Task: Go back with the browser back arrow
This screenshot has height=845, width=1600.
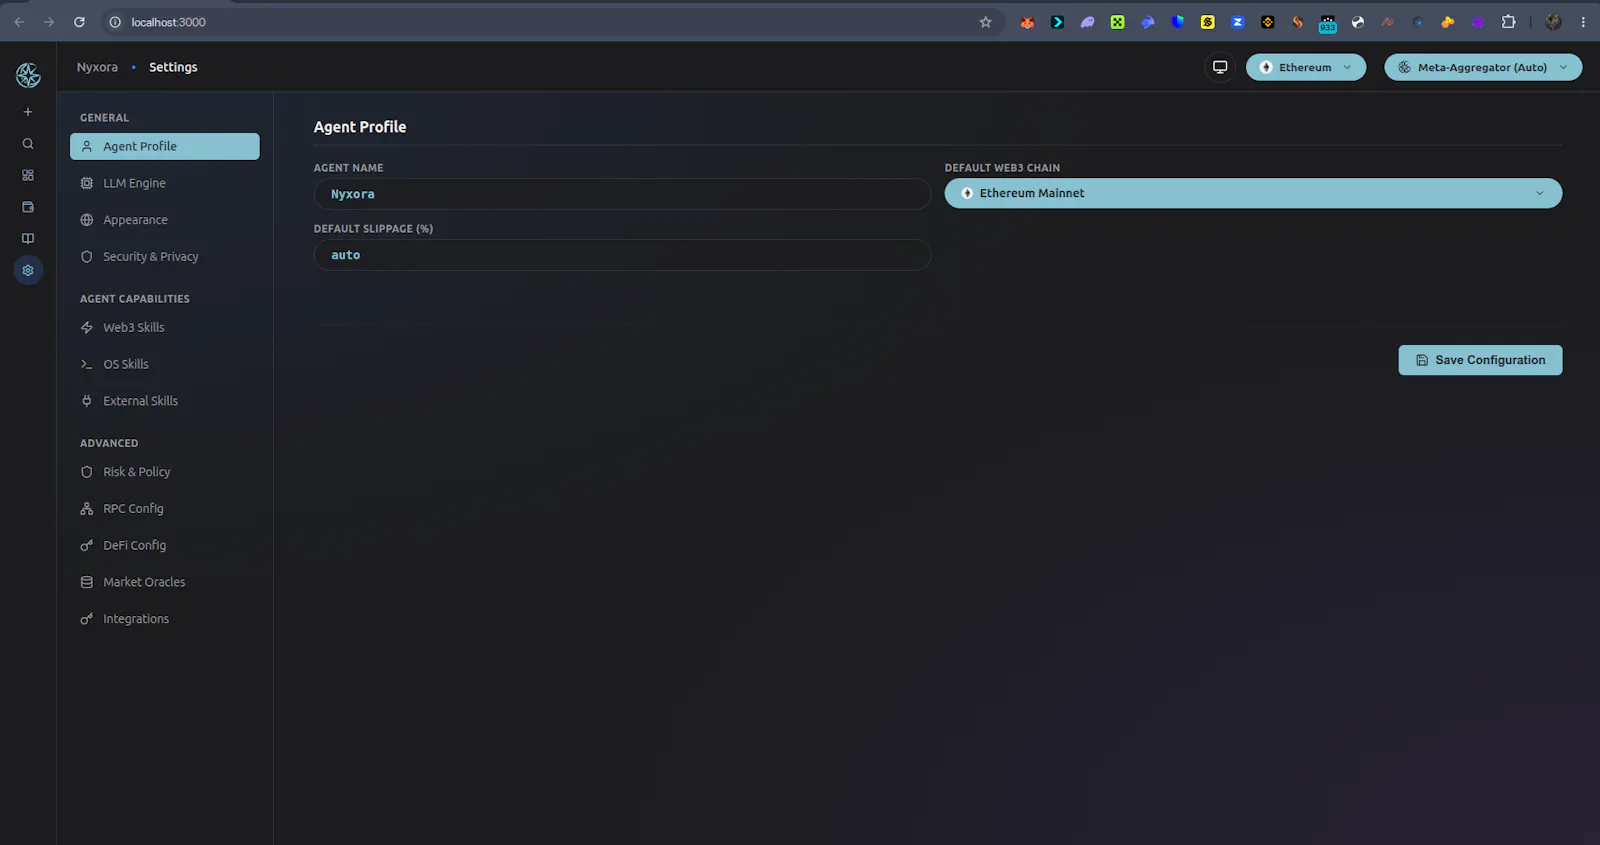Action: (19, 22)
